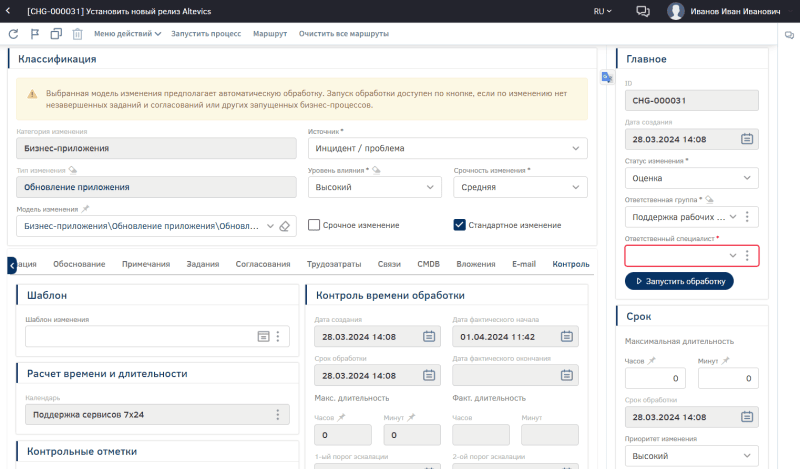Image resolution: width=800 pixels, height=469 pixels.
Task: Switch to the CMDB tab
Action: click(x=428, y=264)
